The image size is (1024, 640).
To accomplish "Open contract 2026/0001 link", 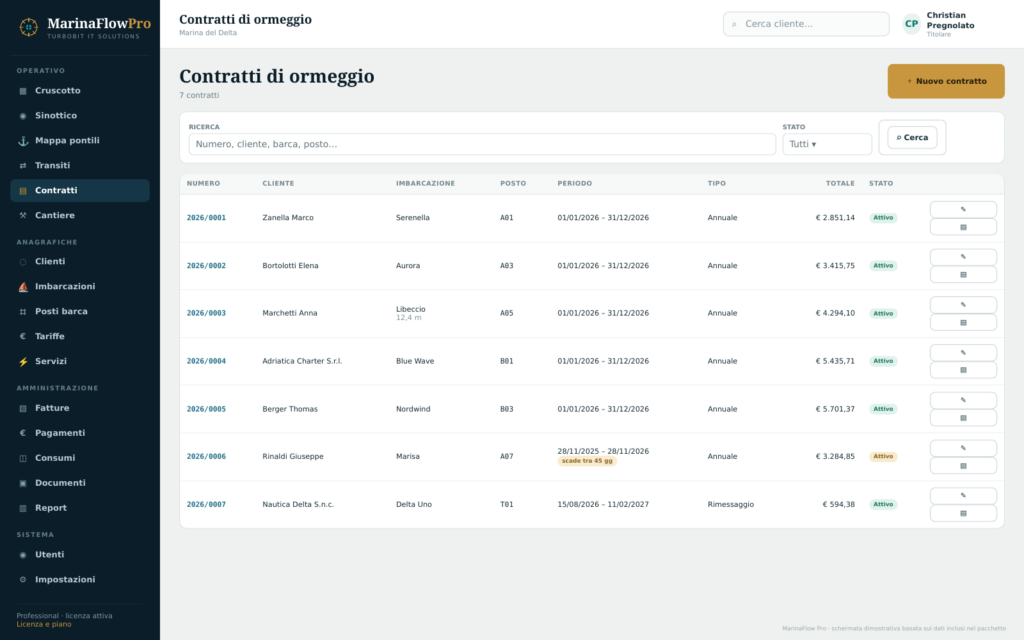I will (206, 217).
